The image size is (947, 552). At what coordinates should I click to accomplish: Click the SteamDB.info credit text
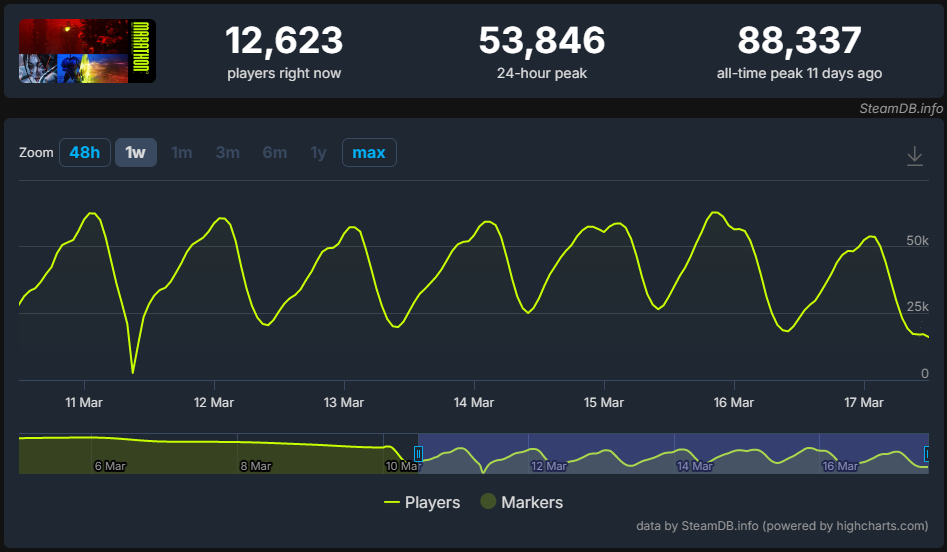[900, 109]
